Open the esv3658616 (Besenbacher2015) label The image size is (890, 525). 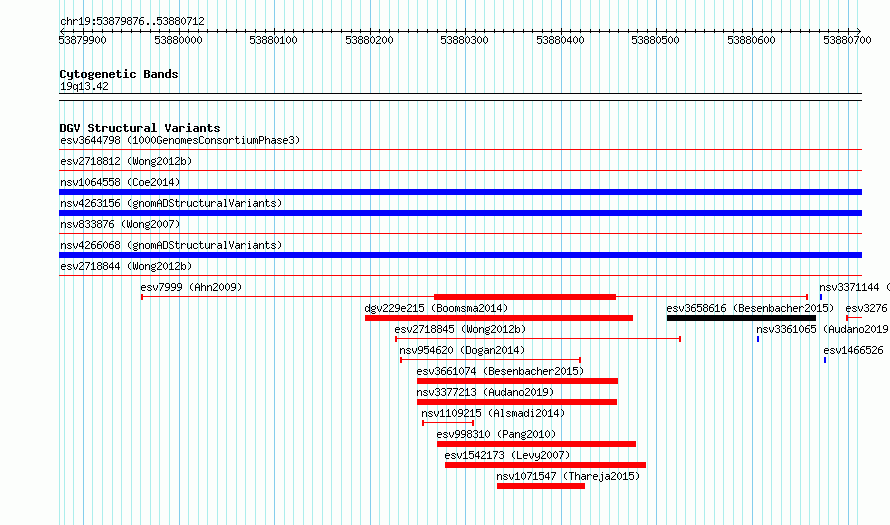click(750, 308)
